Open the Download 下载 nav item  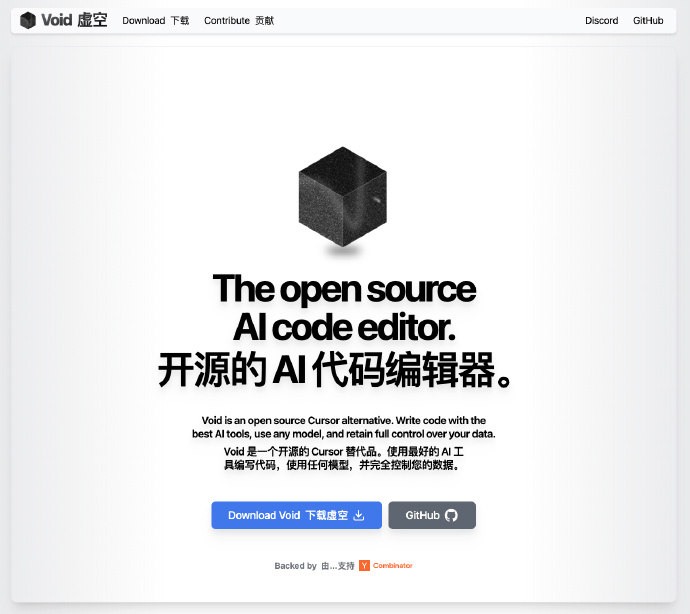tap(156, 21)
